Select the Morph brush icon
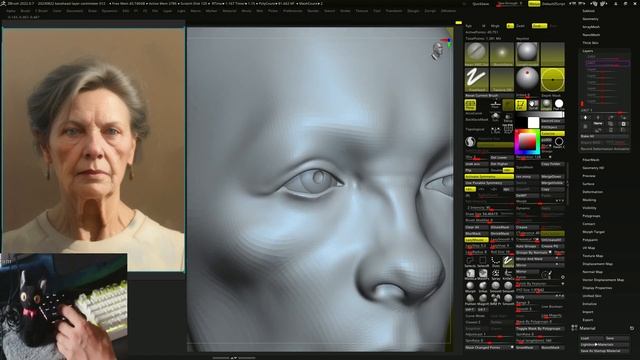Image resolution: width=640 pixels, height=360 pixels. point(470,287)
